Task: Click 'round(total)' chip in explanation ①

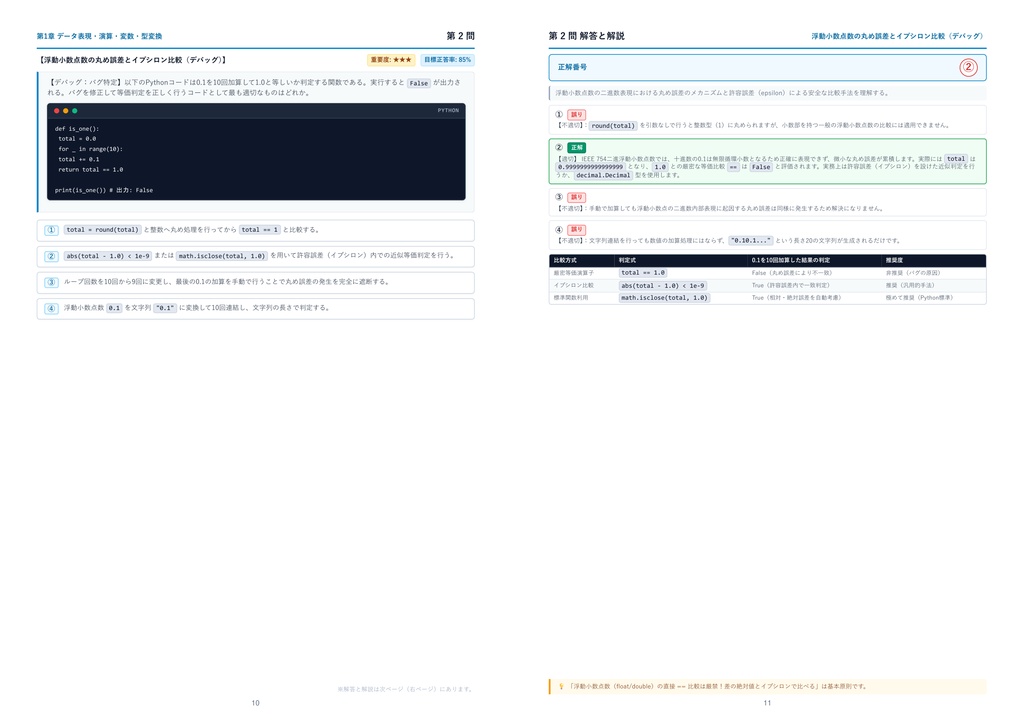Action: 613,125
